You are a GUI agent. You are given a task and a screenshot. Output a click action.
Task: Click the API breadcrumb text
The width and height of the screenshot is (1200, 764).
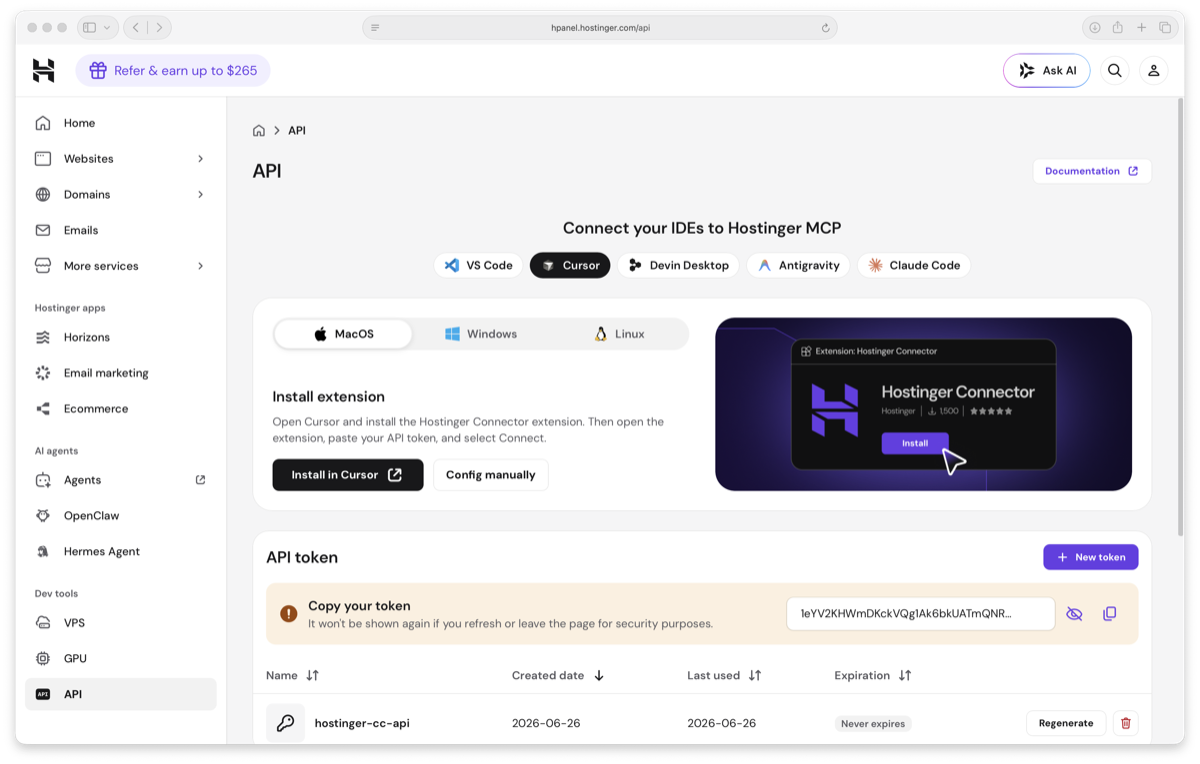[297, 130]
